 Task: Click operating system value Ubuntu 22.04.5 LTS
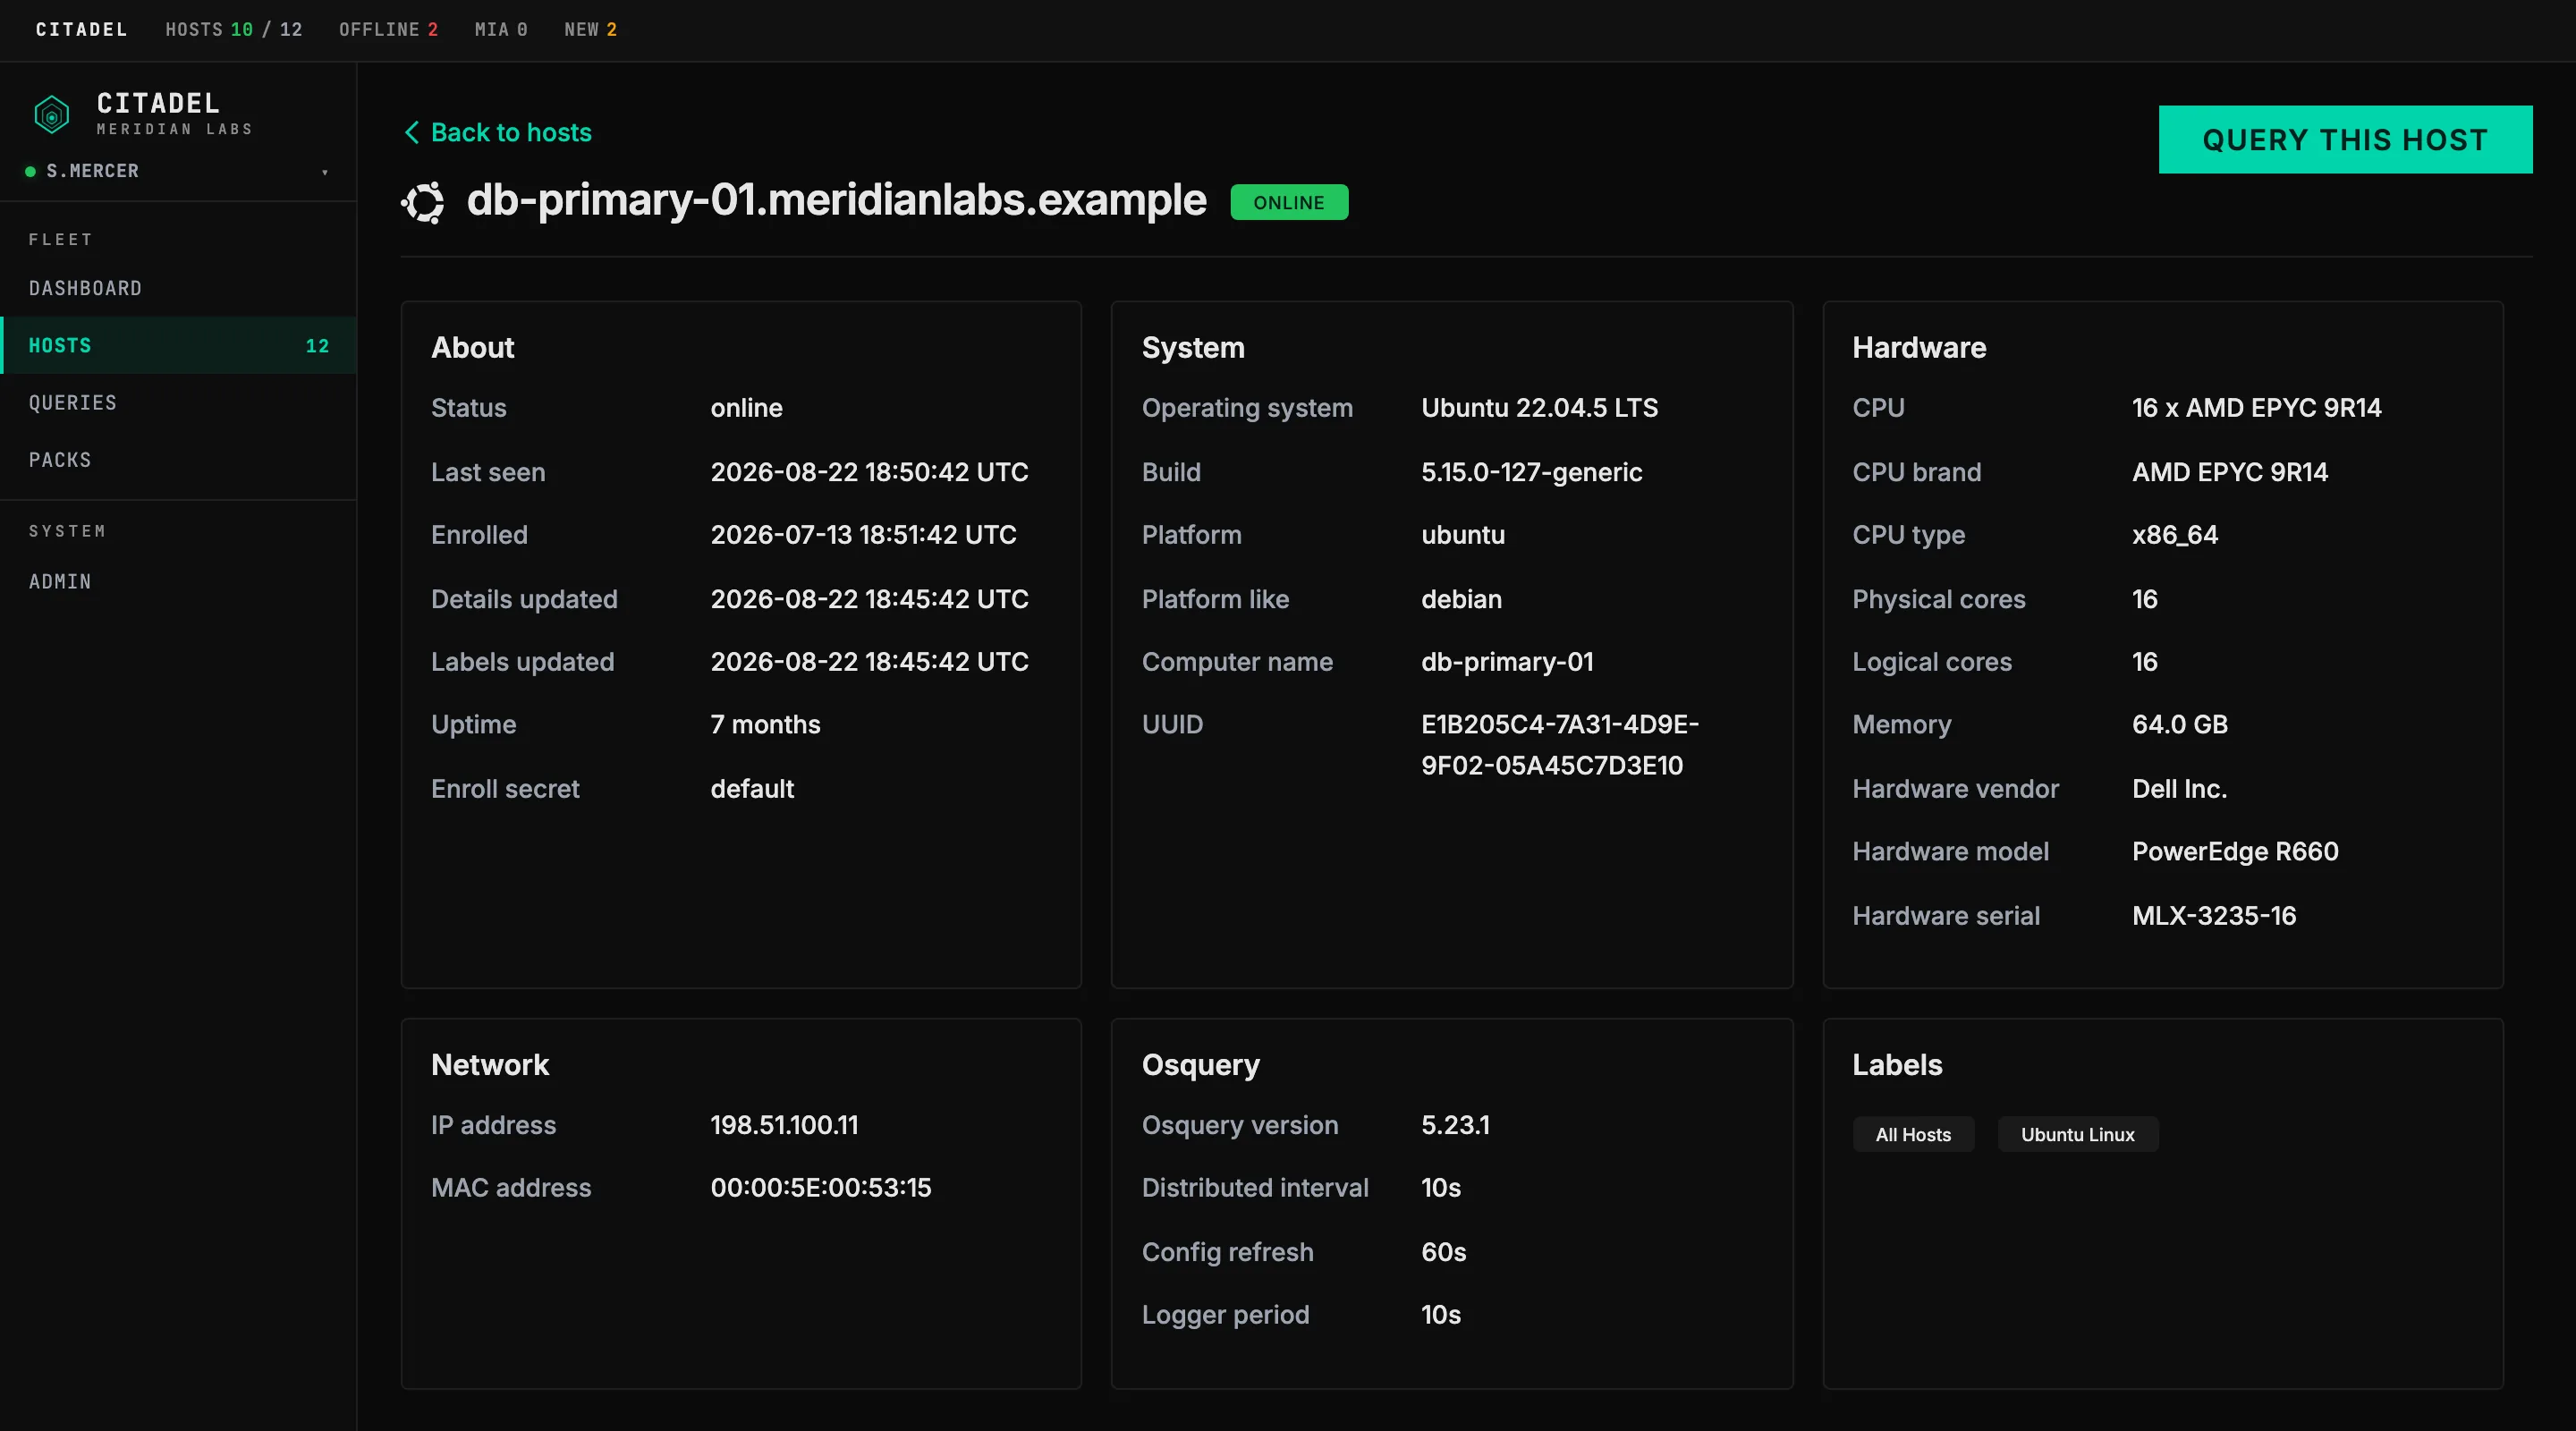click(x=1539, y=408)
